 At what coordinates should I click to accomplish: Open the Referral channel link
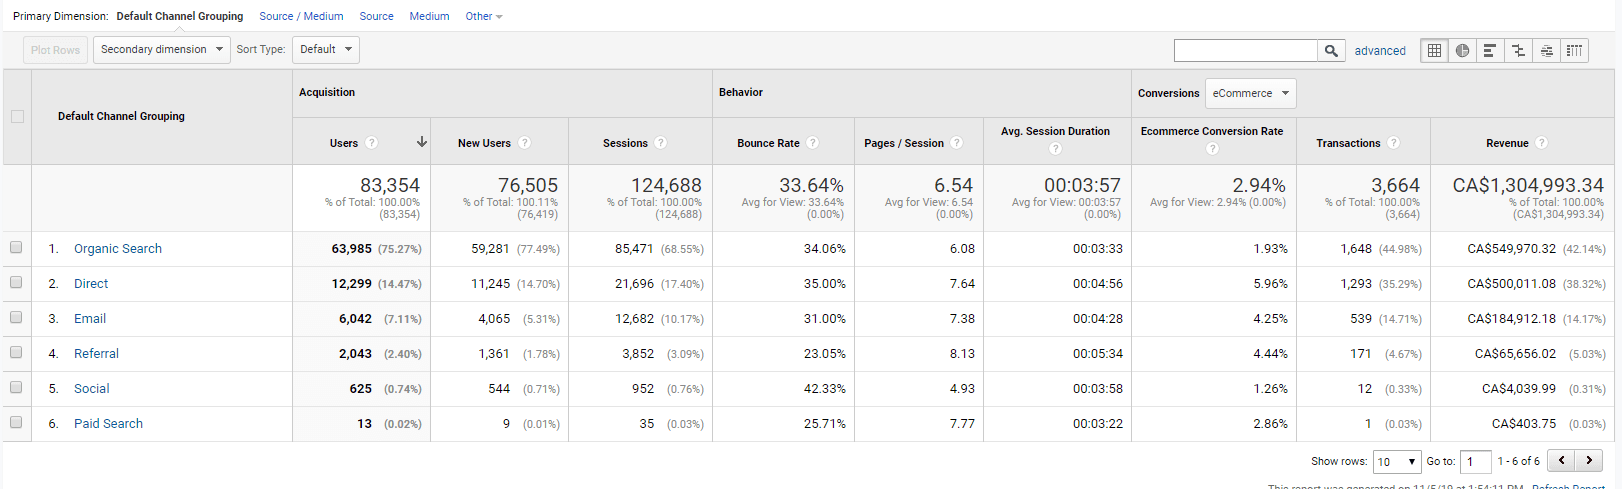(96, 353)
